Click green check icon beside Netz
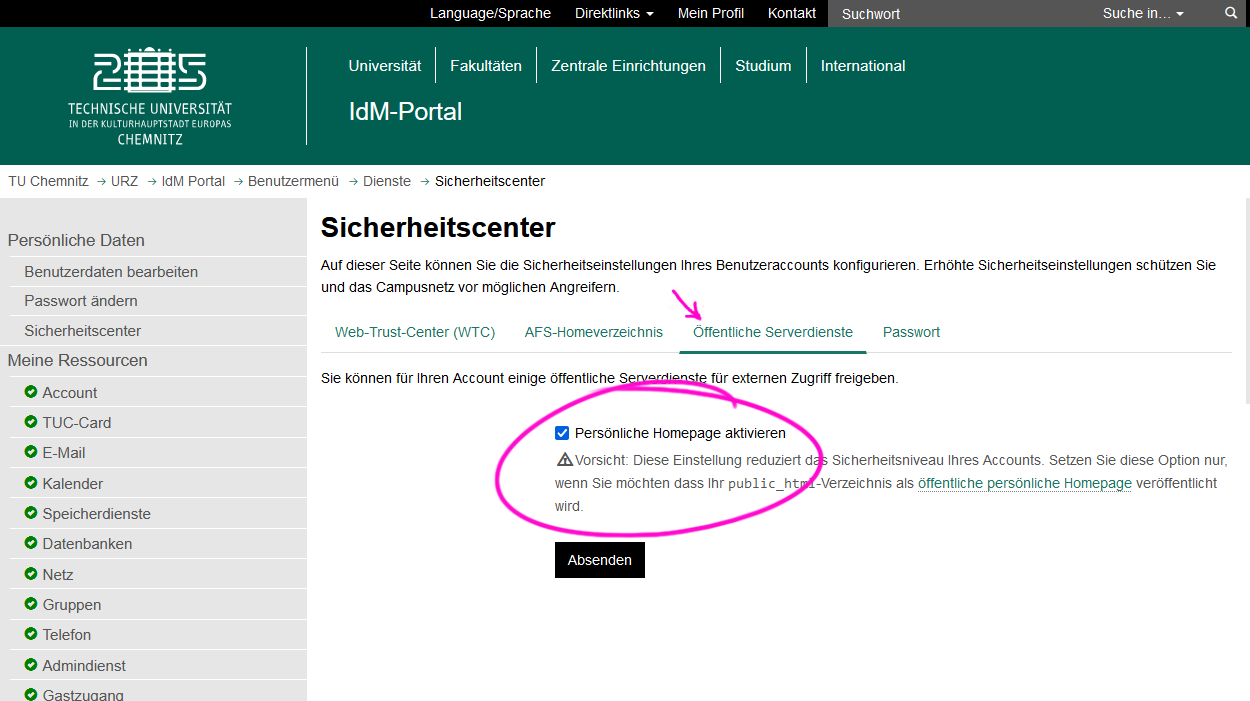The image size is (1250, 701). coord(31,574)
